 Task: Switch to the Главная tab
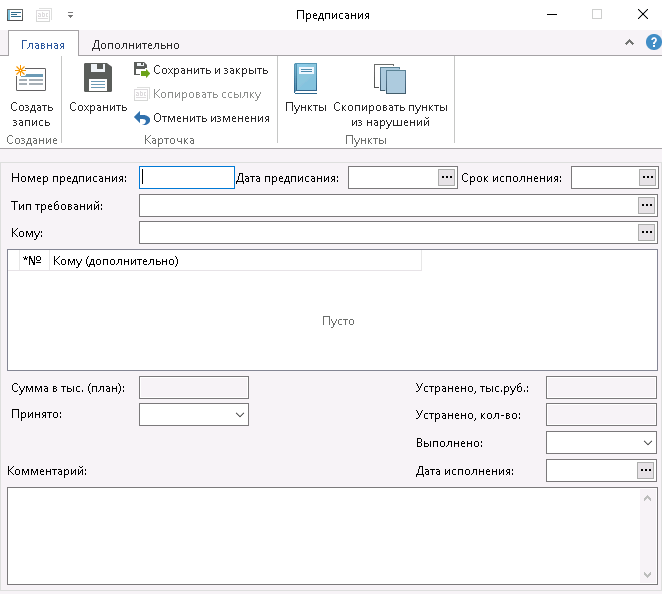pyautogui.click(x=43, y=45)
